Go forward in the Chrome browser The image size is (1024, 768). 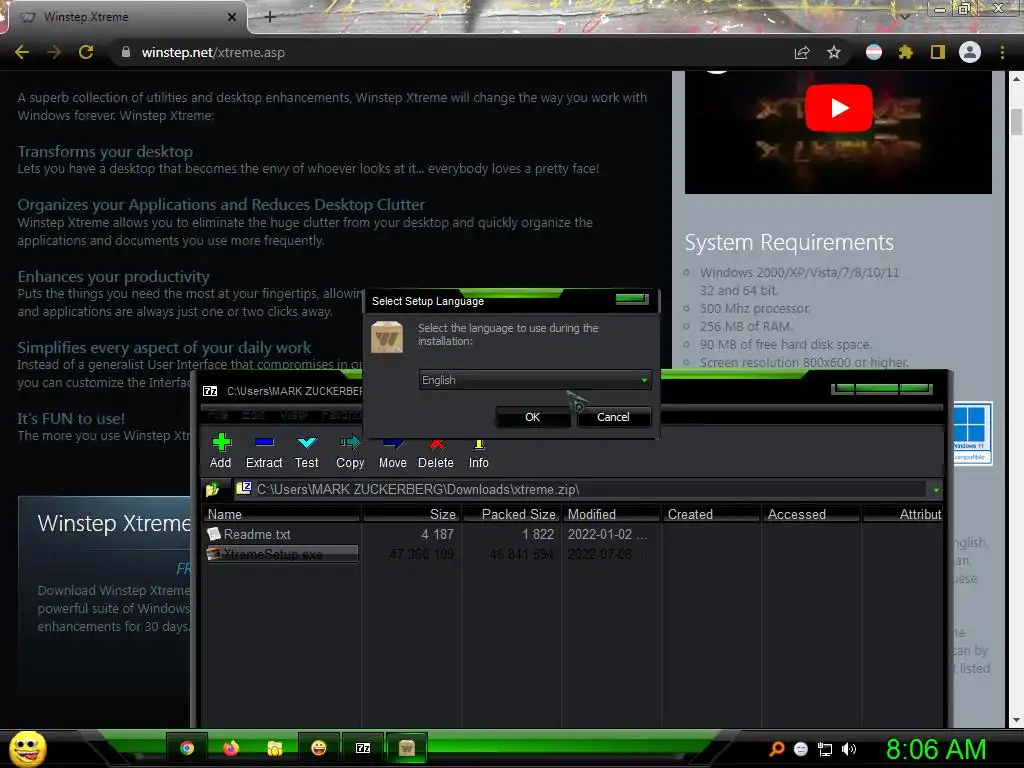coord(54,52)
